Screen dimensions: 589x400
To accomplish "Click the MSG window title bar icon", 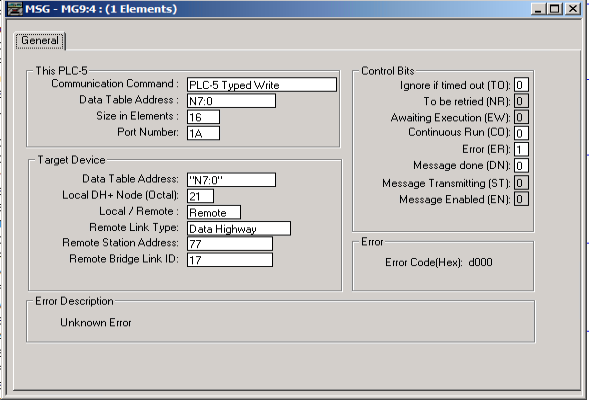I will point(15,9).
